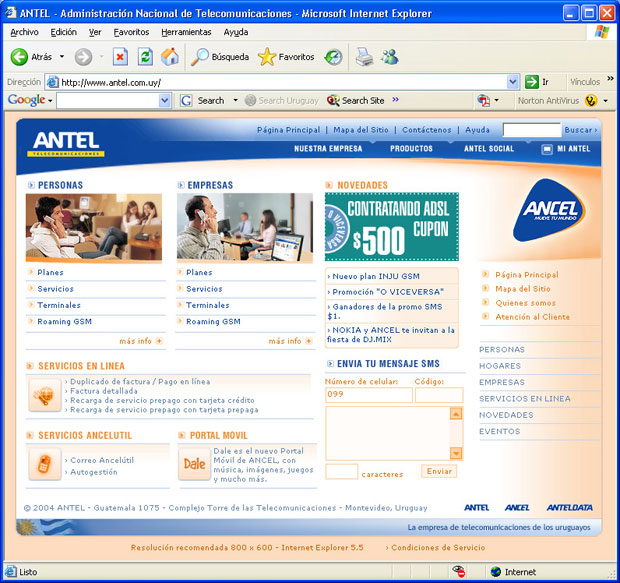Print the page using the printer icon

(x=365, y=57)
